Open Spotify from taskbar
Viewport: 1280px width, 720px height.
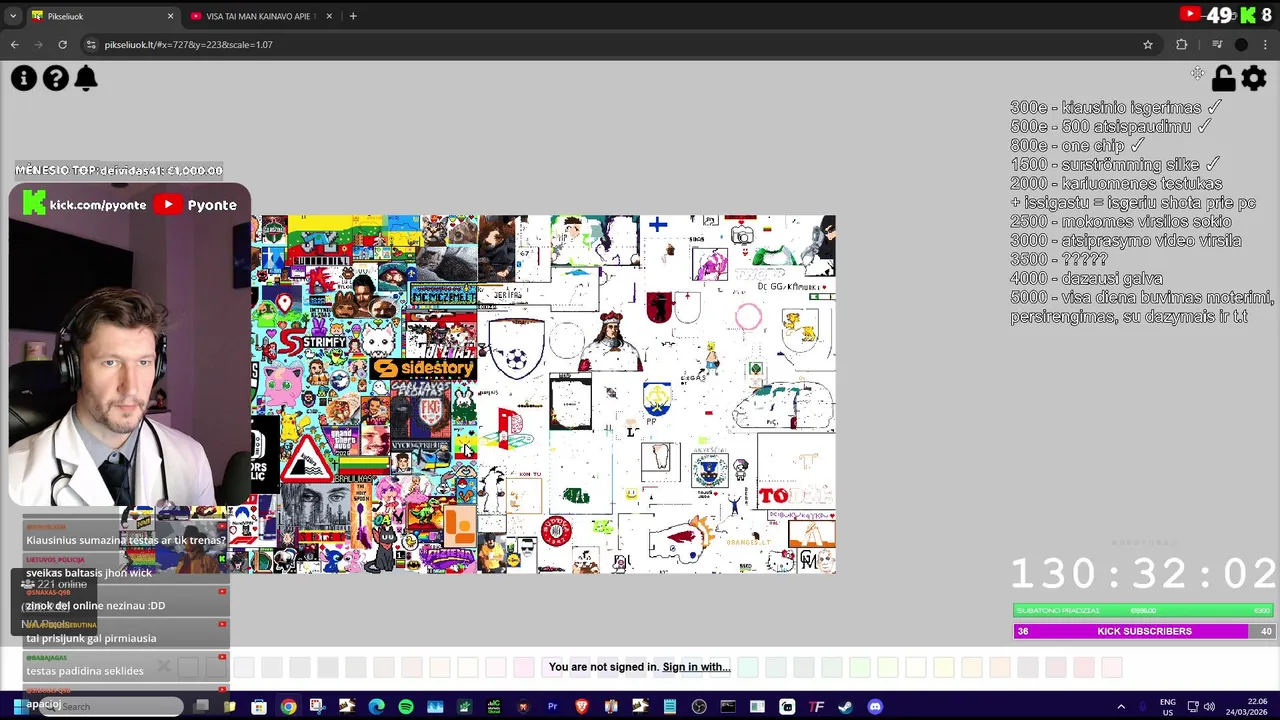coord(406,707)
